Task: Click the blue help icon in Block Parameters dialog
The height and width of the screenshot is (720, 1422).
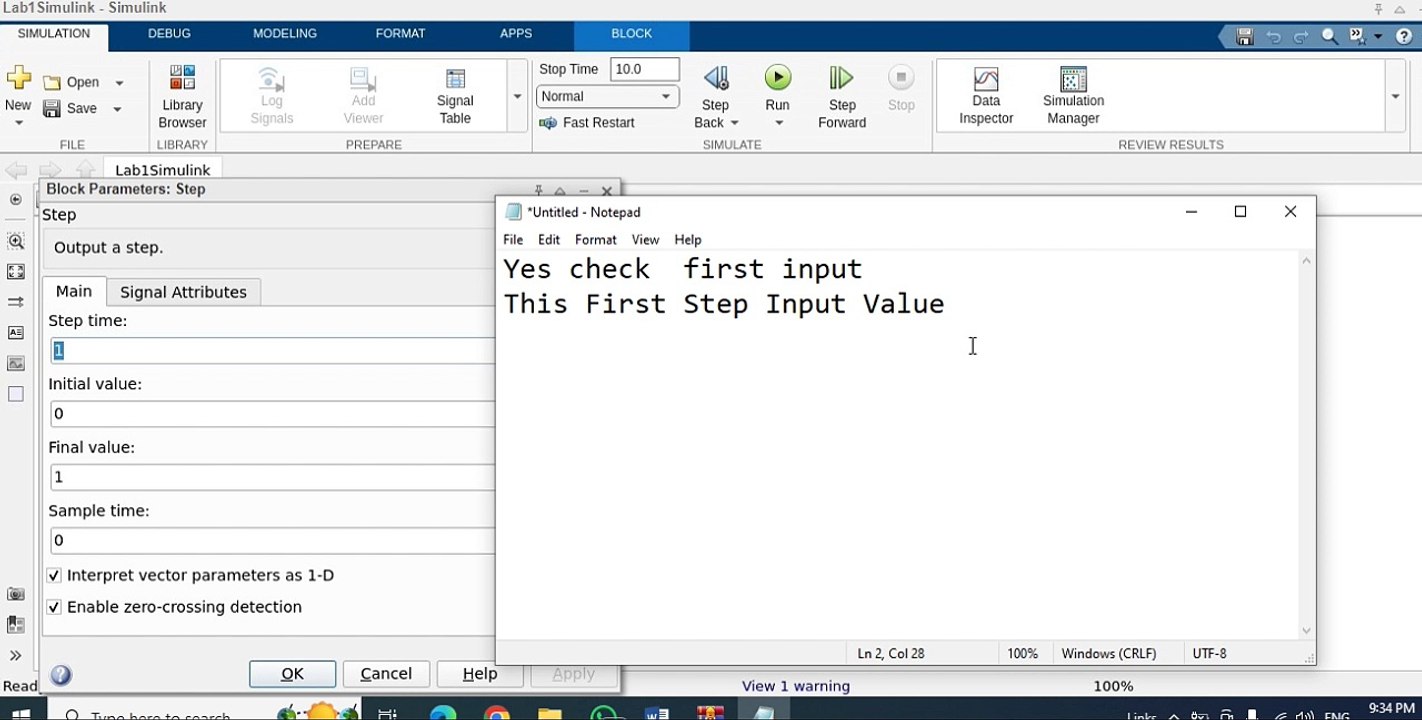Action: pyautogui.click(x=61, y=675)
